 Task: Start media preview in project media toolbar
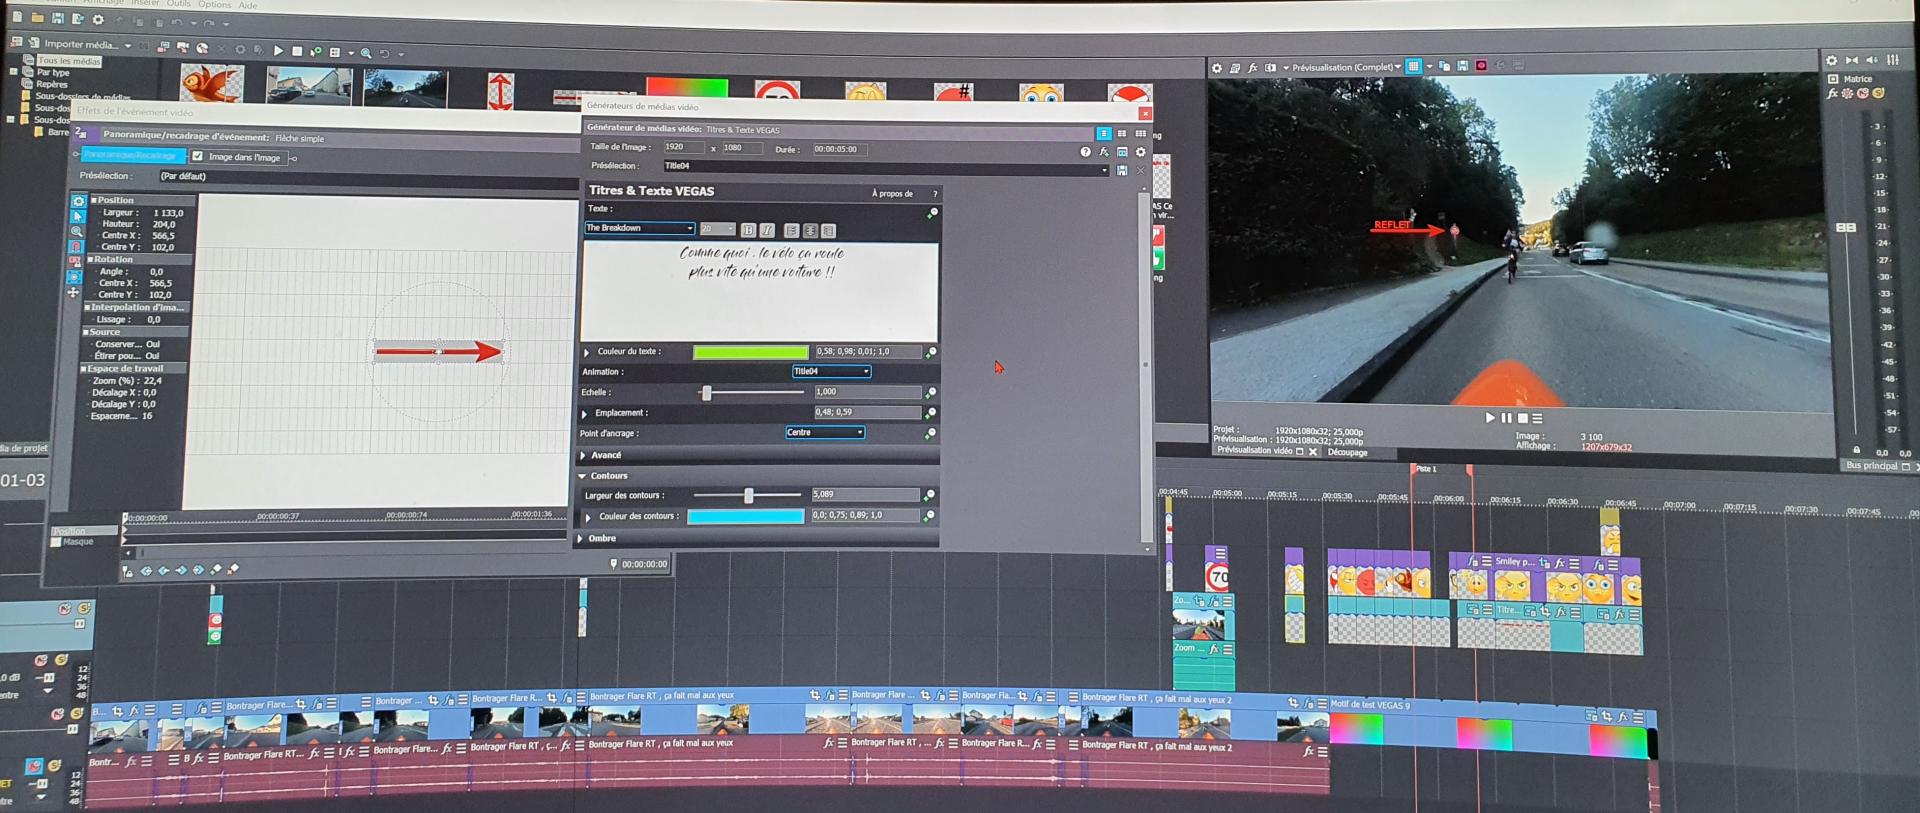pyautogui.click(x=278, y=50)
